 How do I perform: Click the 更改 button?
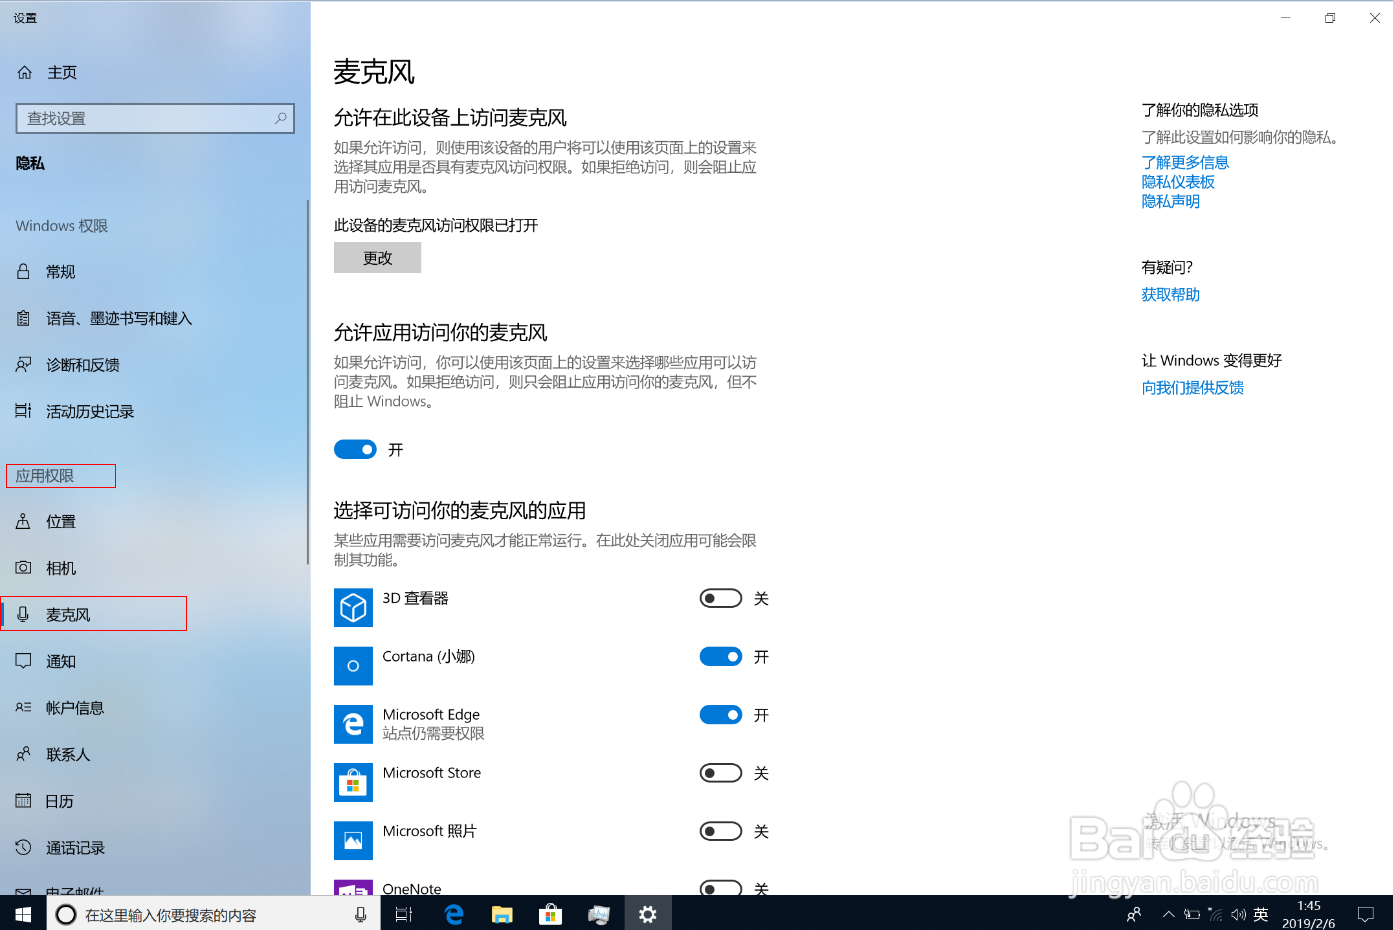point(377,257)
